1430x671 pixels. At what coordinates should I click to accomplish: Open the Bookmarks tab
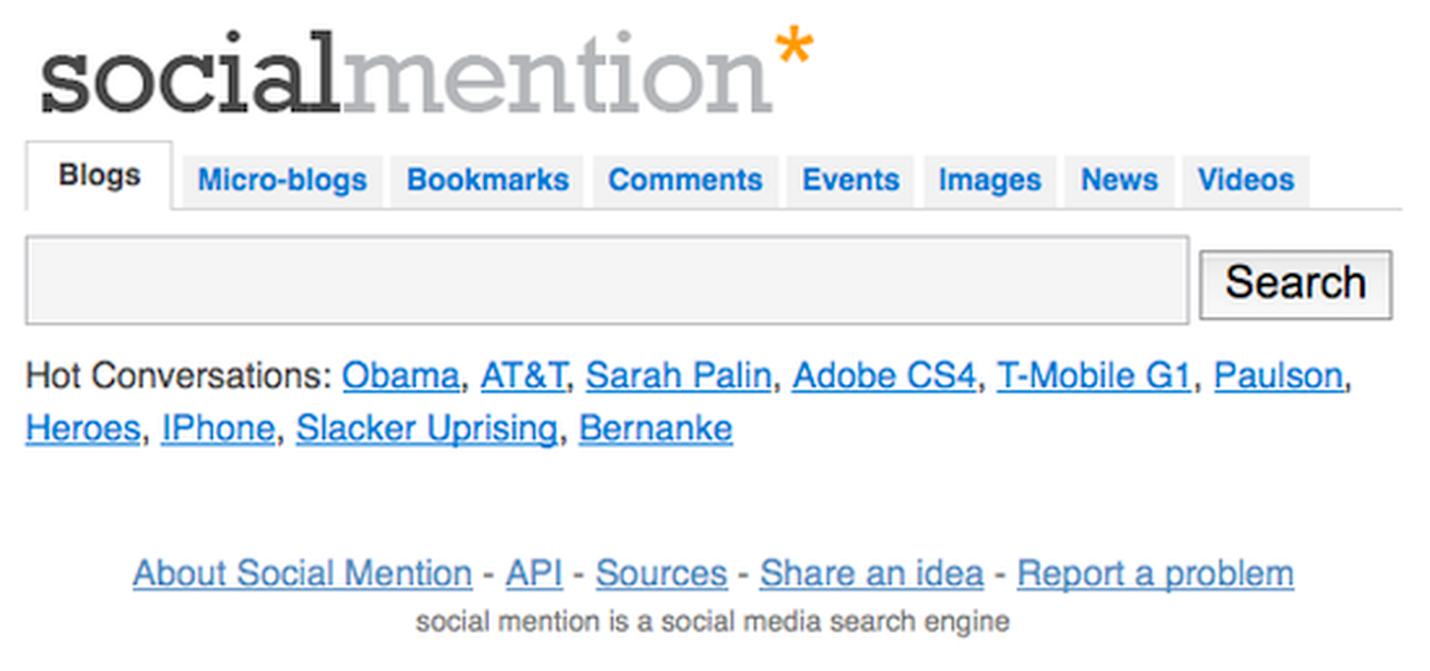point(487,180)
